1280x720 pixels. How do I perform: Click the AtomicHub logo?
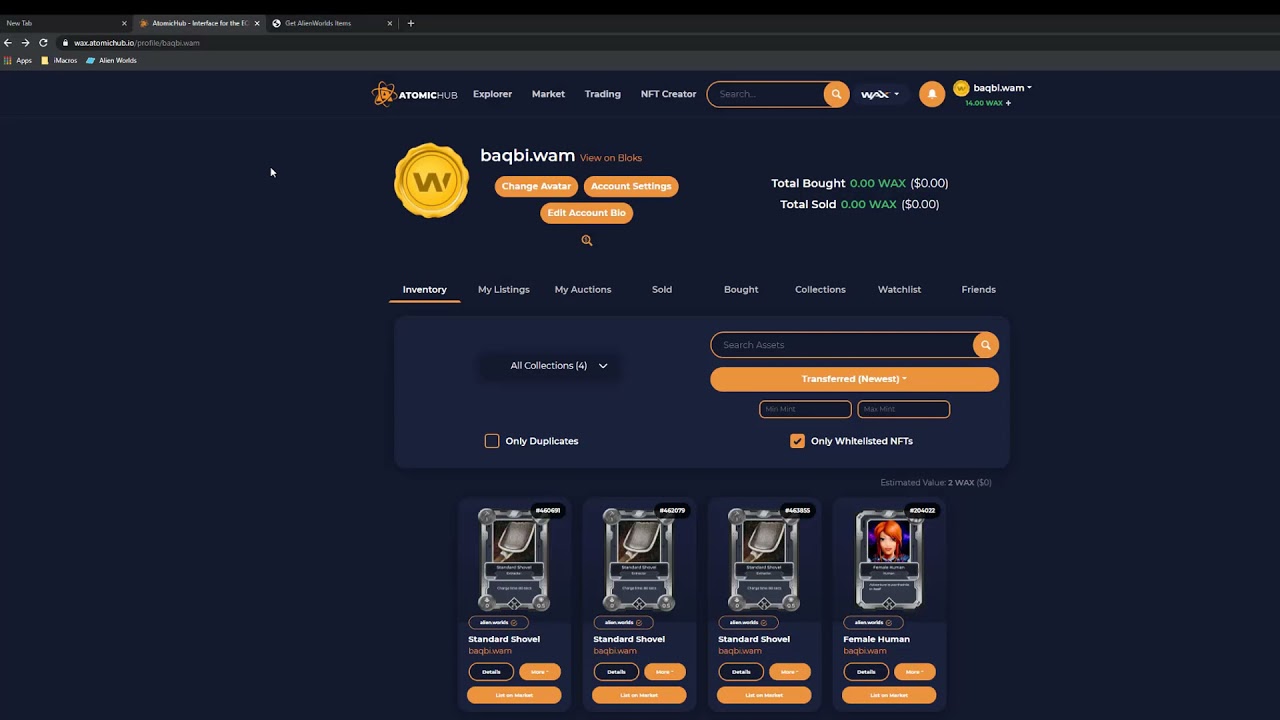414,94
